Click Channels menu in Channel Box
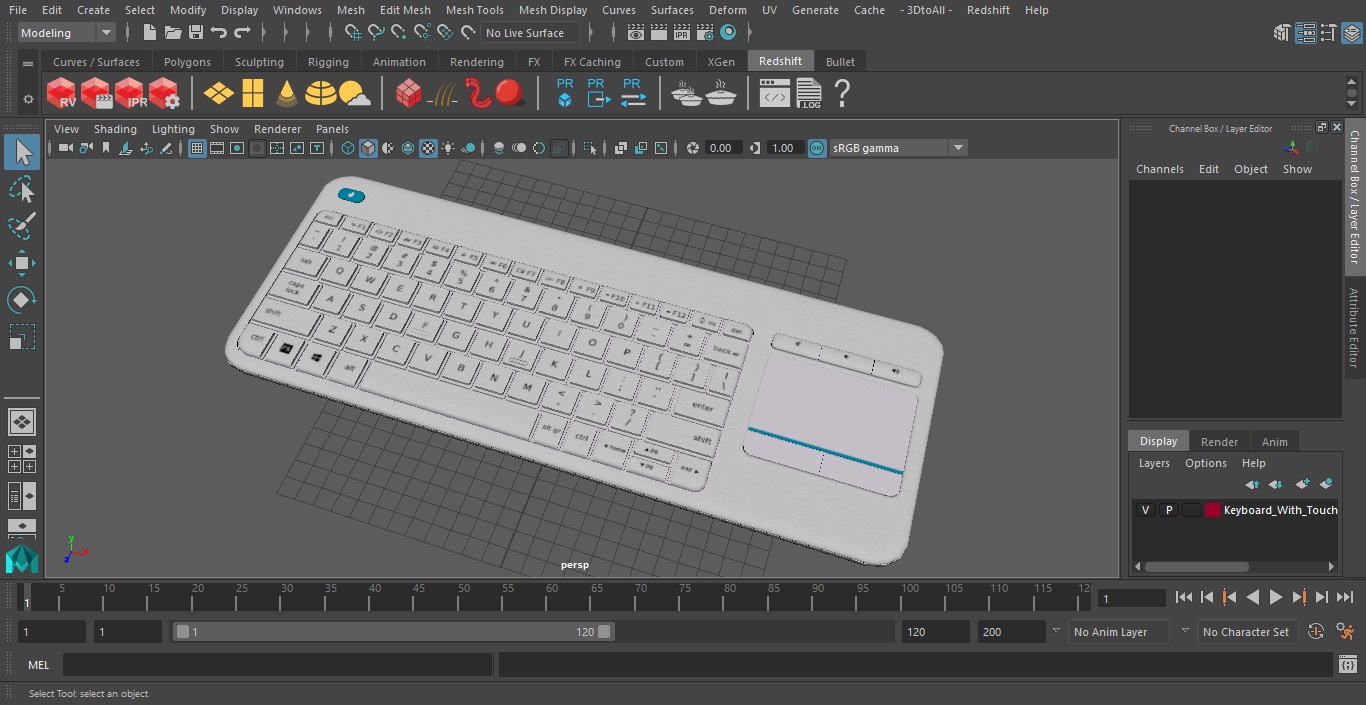The height and width of the screenshot is (705, 1366). click(1159, 169)
